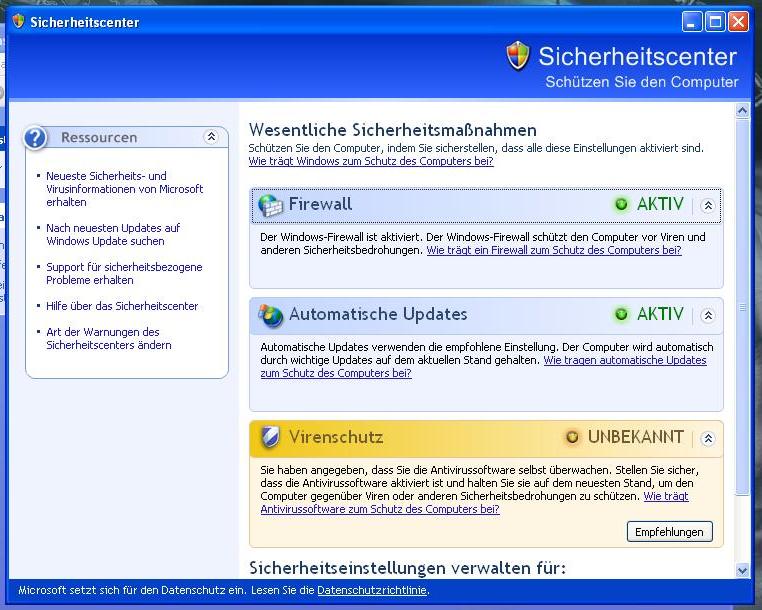Image resolution: width=762 pixels, height=610 pixels.
Task: Click the green Automatische Updates status light
Action: (621, 314)
